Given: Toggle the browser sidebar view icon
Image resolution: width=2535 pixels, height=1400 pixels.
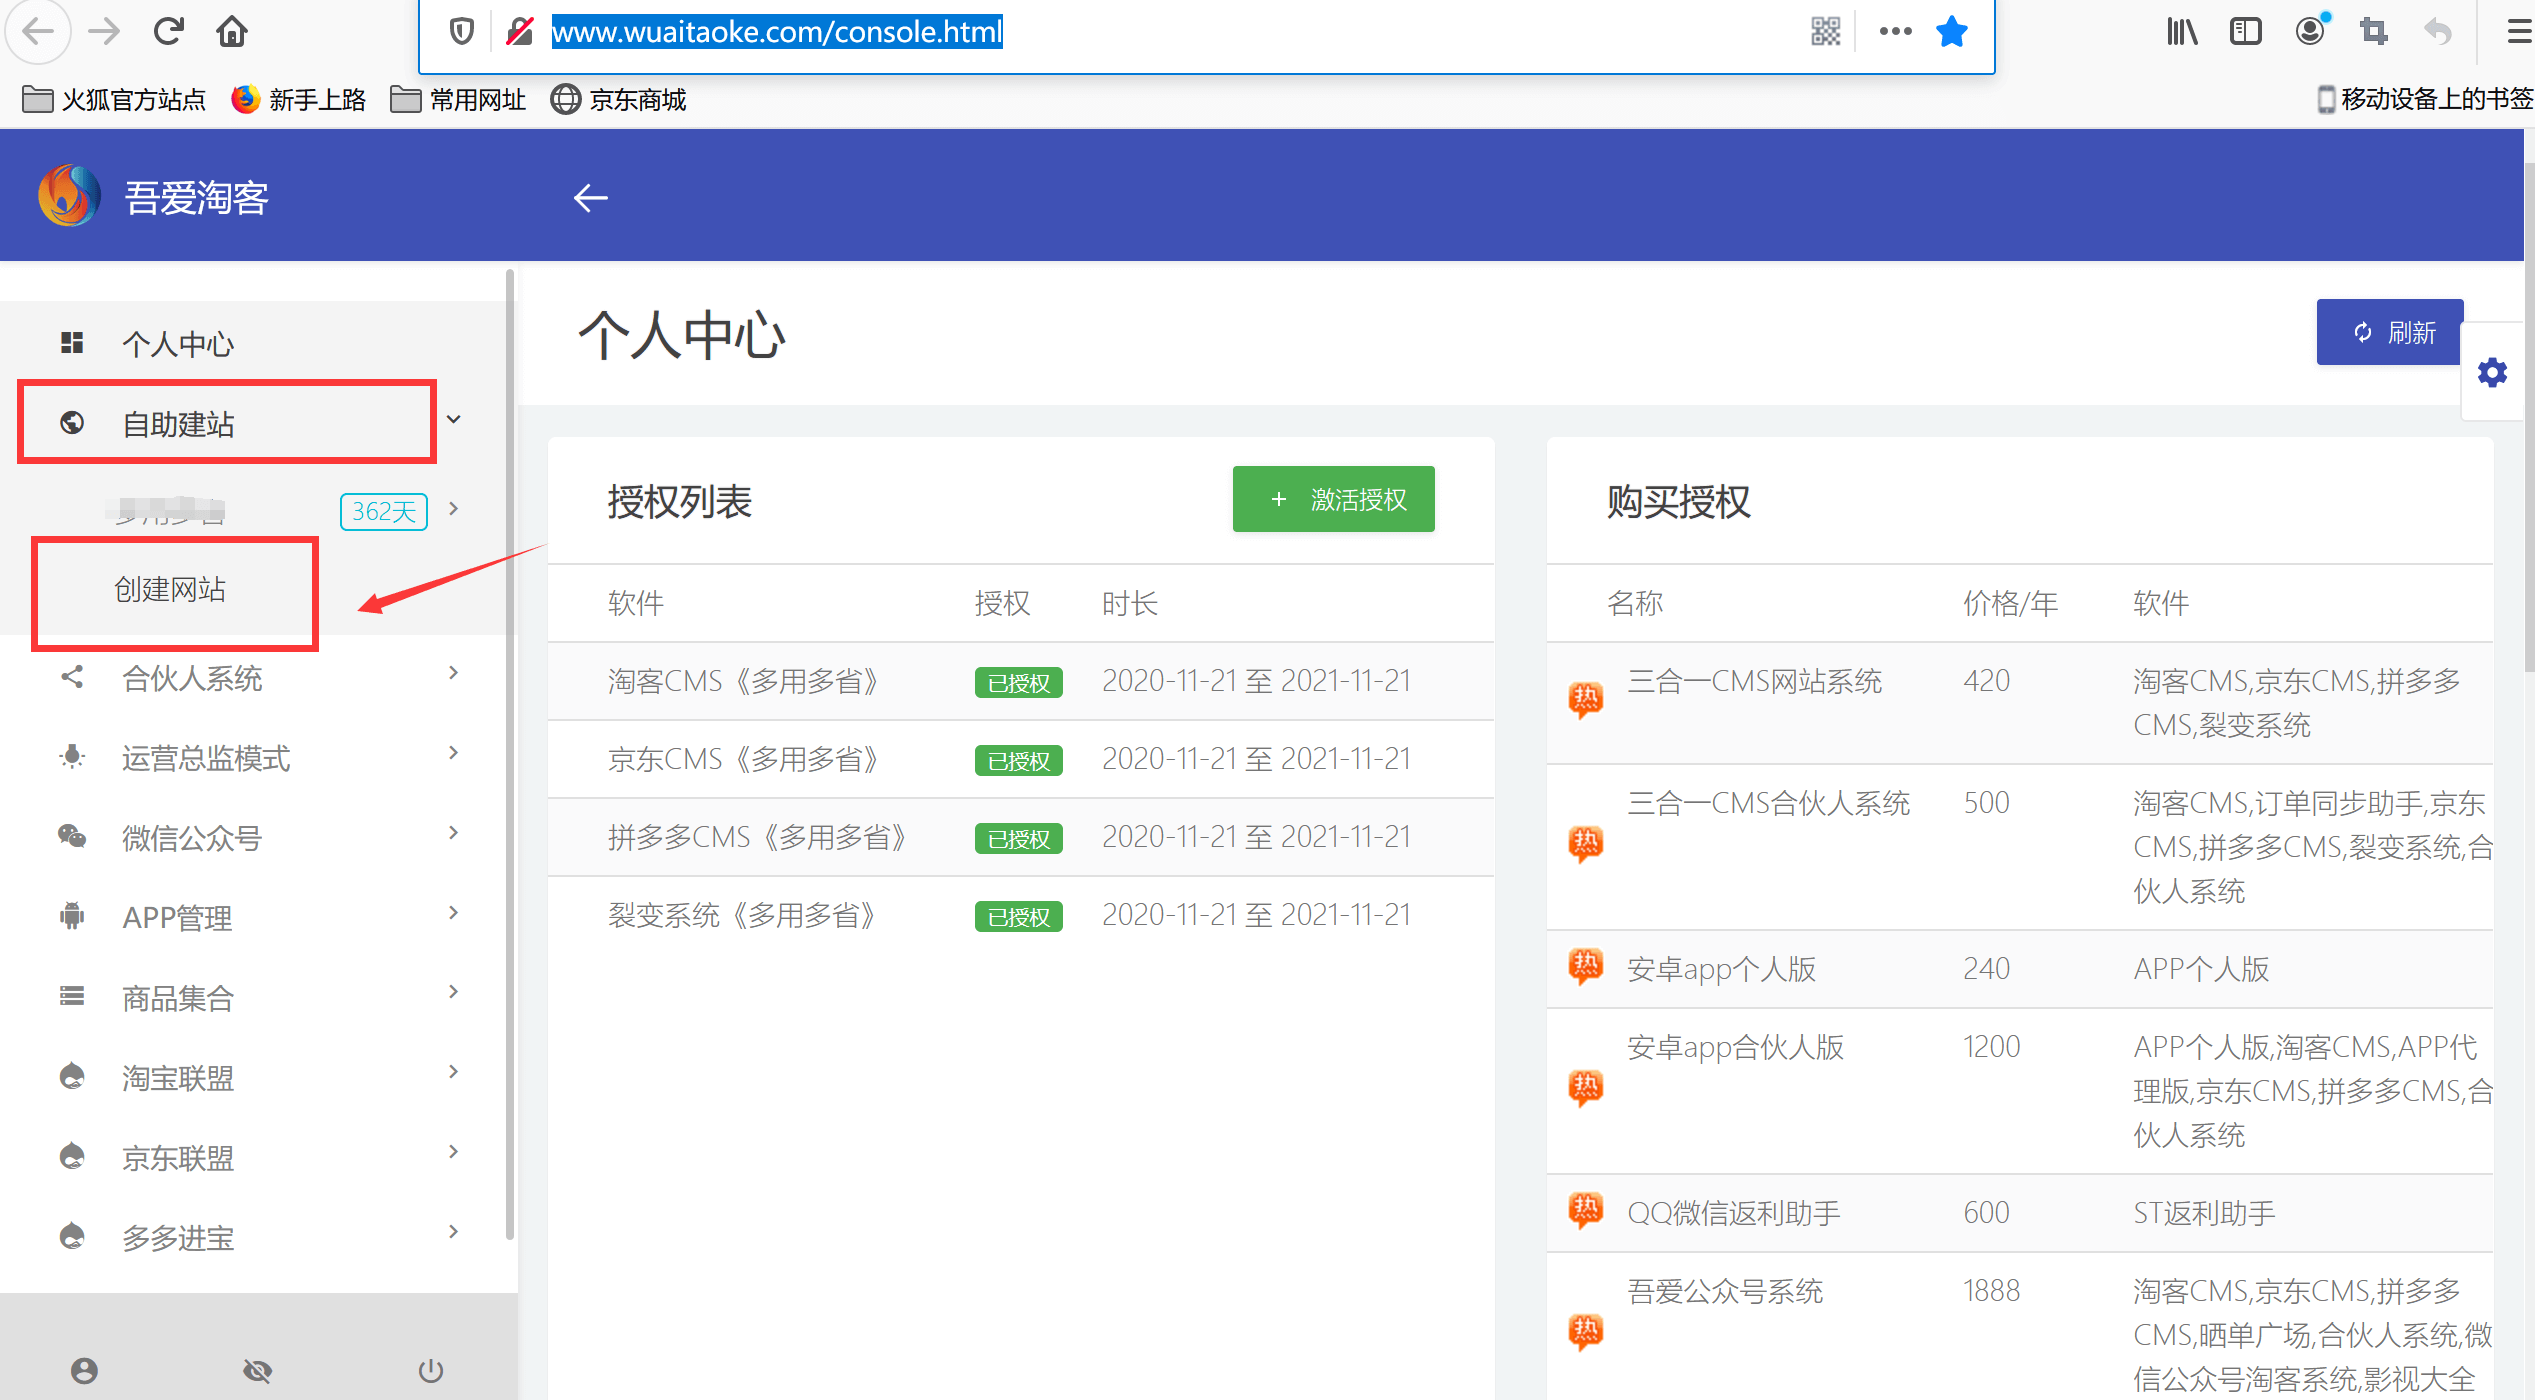Looking at the screenshot, I should 2245,32.
